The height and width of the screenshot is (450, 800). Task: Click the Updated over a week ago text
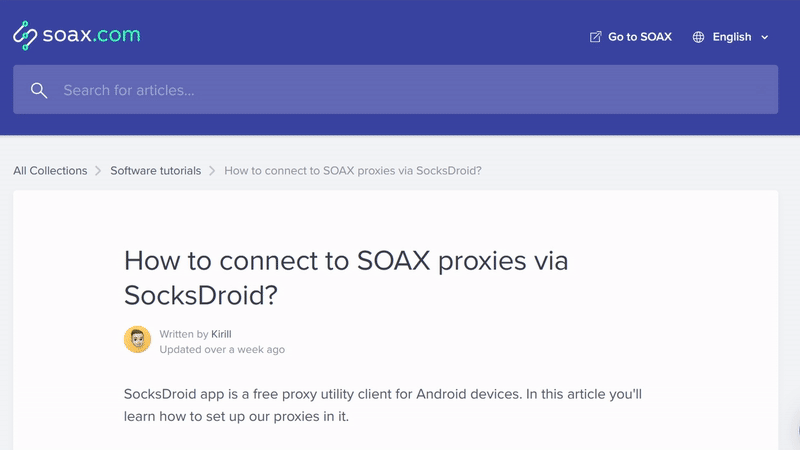click(222, 349)
